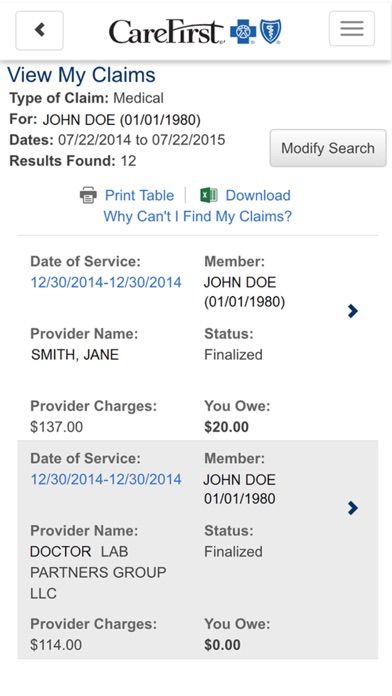Tap the back arrow button
The image size is (392, 696).
point(40,30)
